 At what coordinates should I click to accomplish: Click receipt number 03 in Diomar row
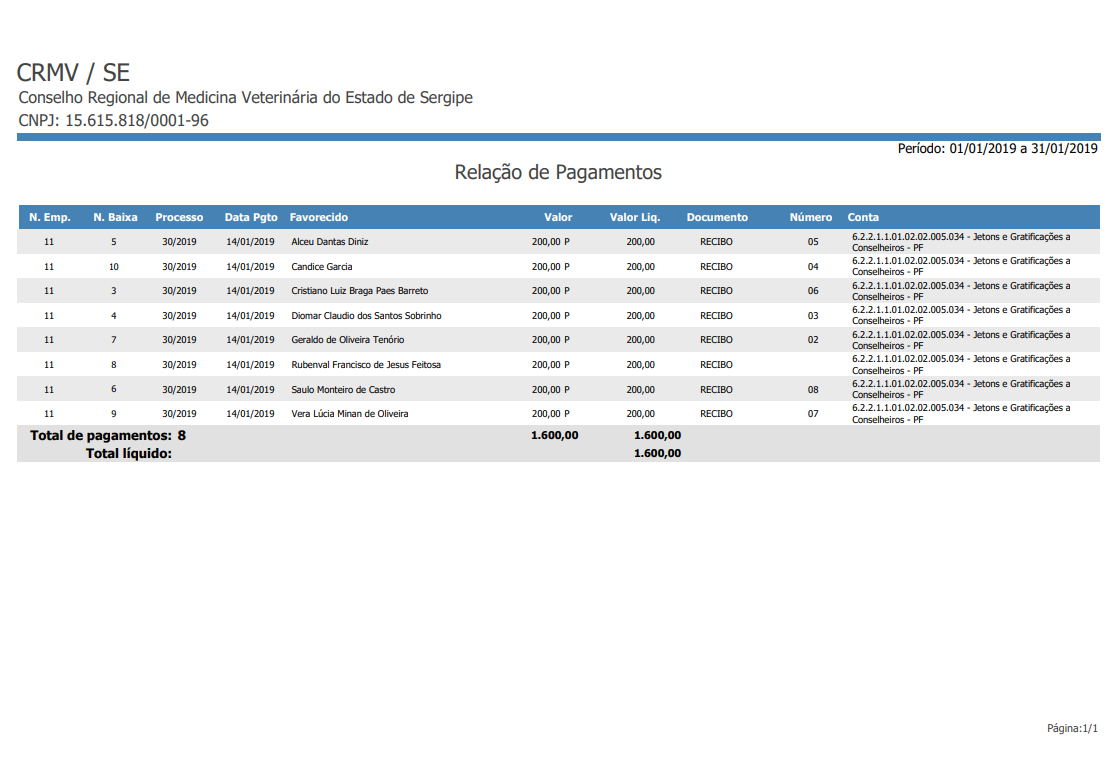[x=813, y=316]
